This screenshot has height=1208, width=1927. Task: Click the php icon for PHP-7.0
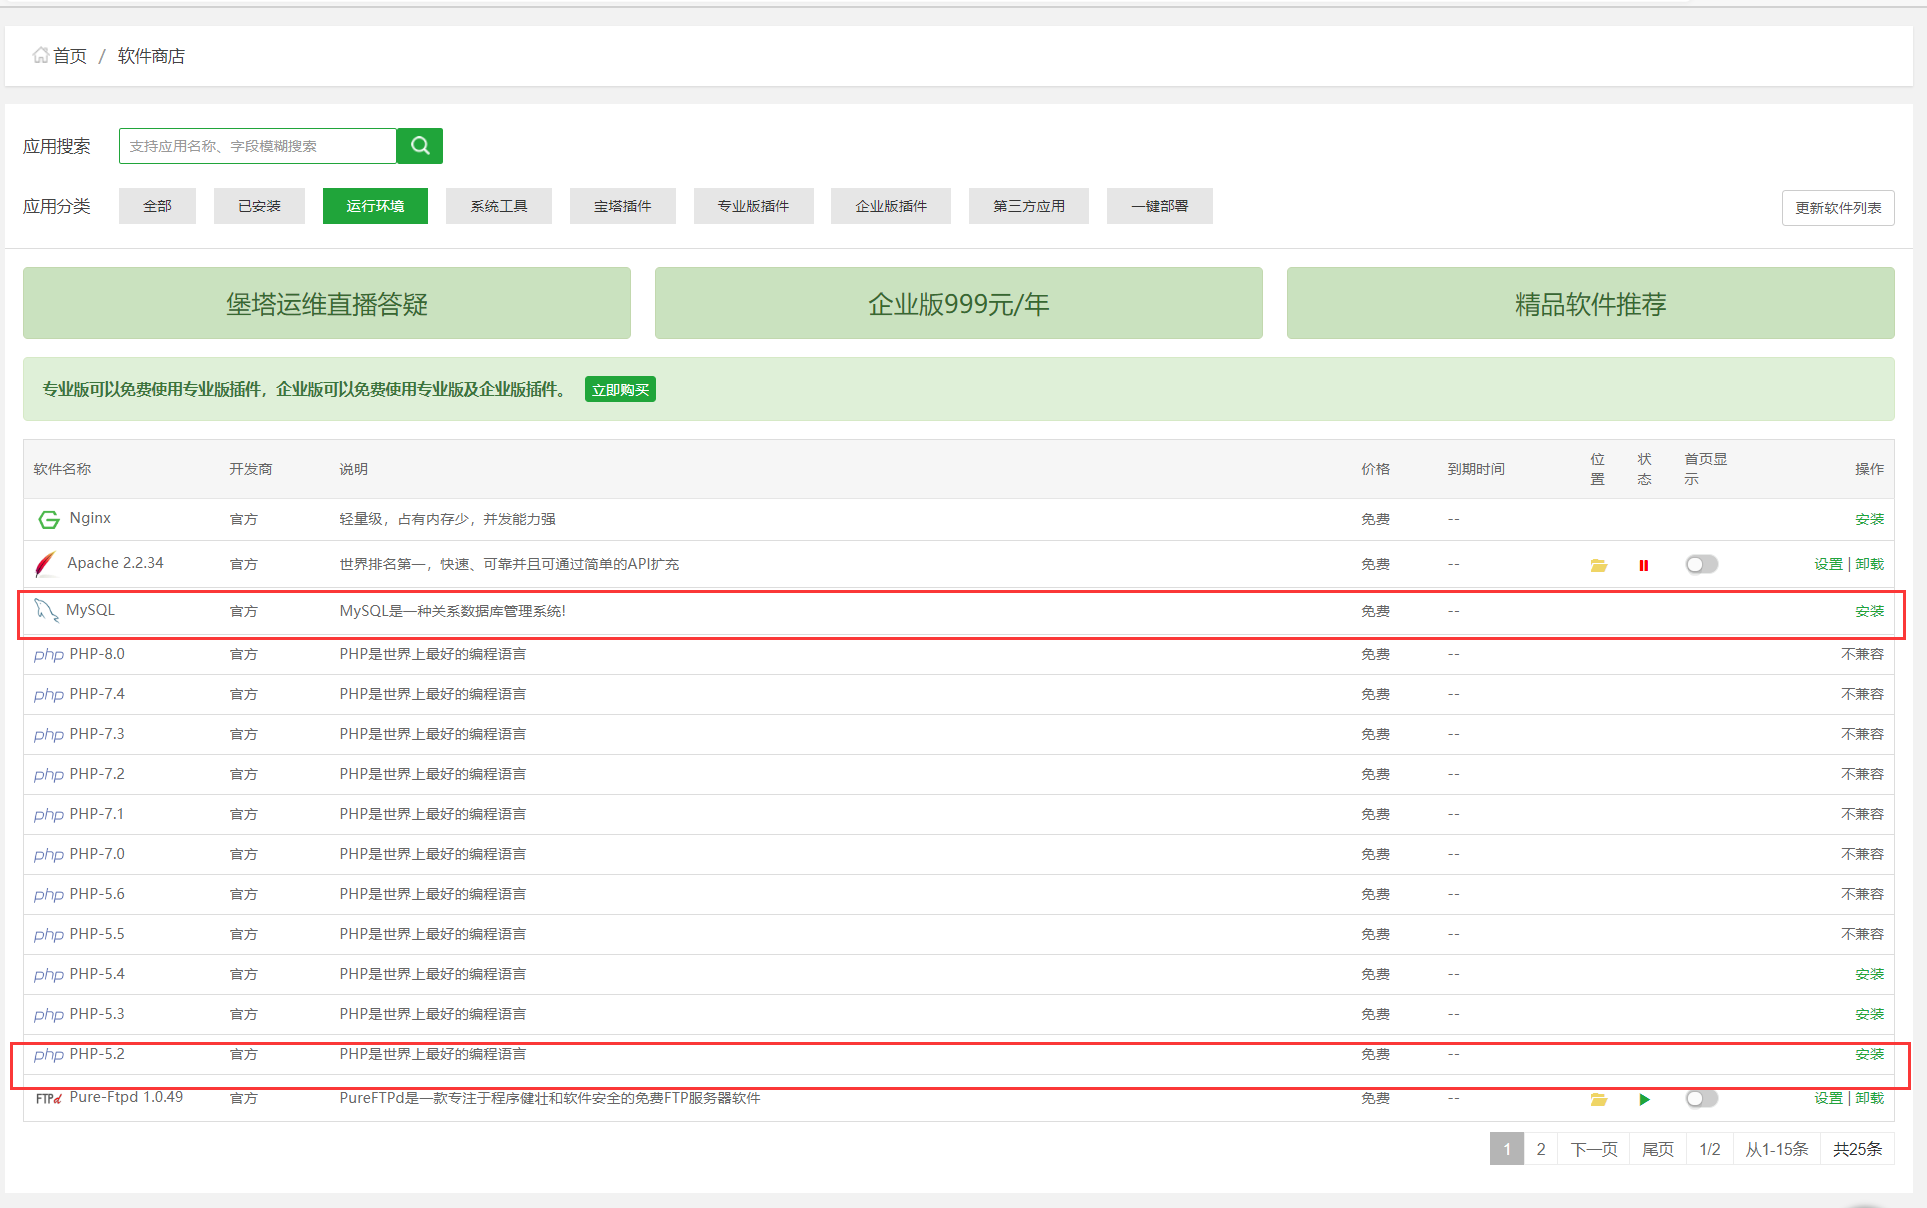tap(48, 855)
